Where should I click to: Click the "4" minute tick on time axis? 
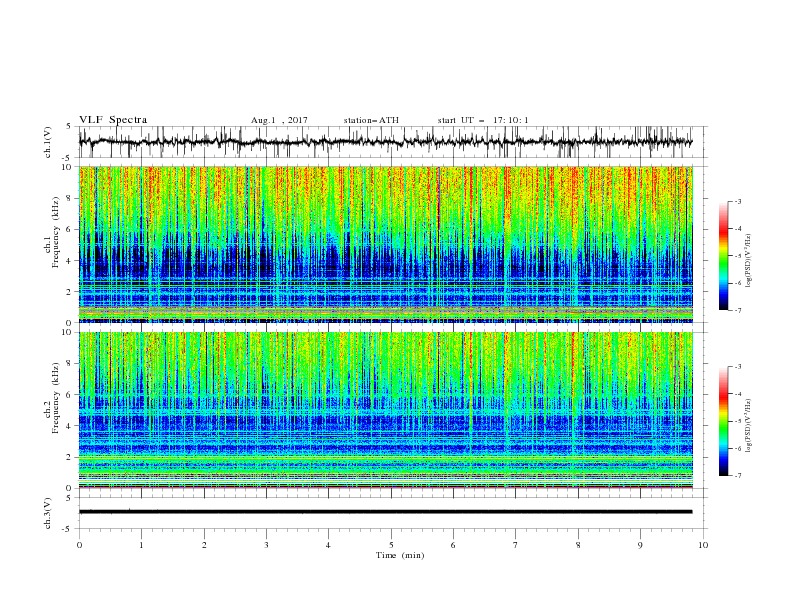point(329,545)
